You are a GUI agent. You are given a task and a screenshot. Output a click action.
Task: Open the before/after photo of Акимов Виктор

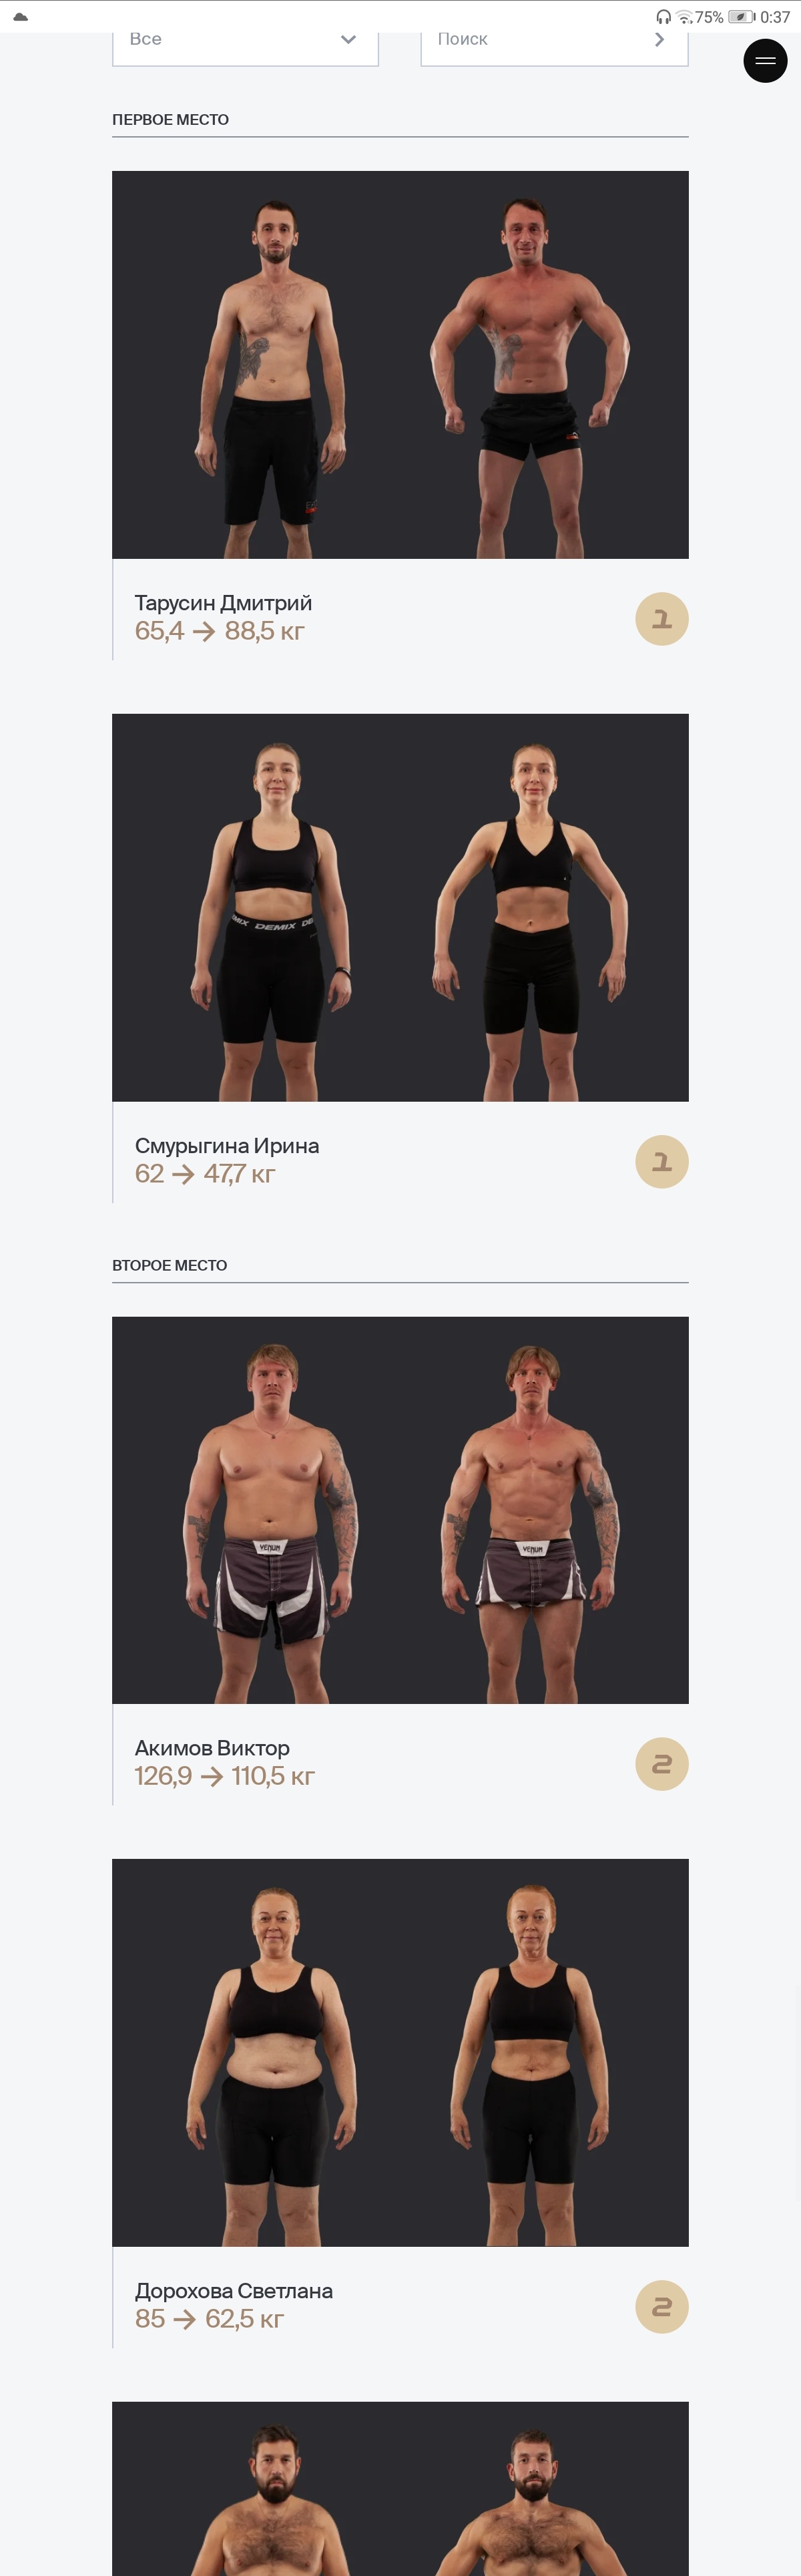pos(400,1510)
